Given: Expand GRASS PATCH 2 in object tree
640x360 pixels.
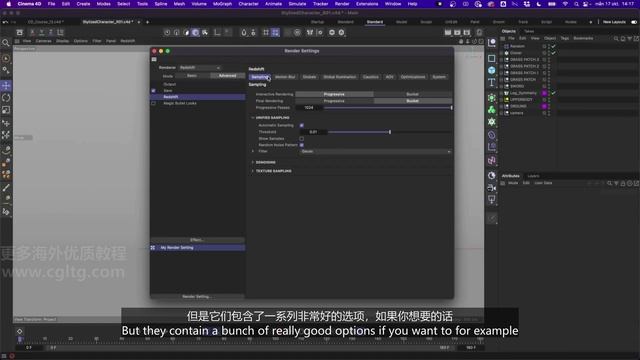Looking at the screenshot, I should tap(502, 66).
